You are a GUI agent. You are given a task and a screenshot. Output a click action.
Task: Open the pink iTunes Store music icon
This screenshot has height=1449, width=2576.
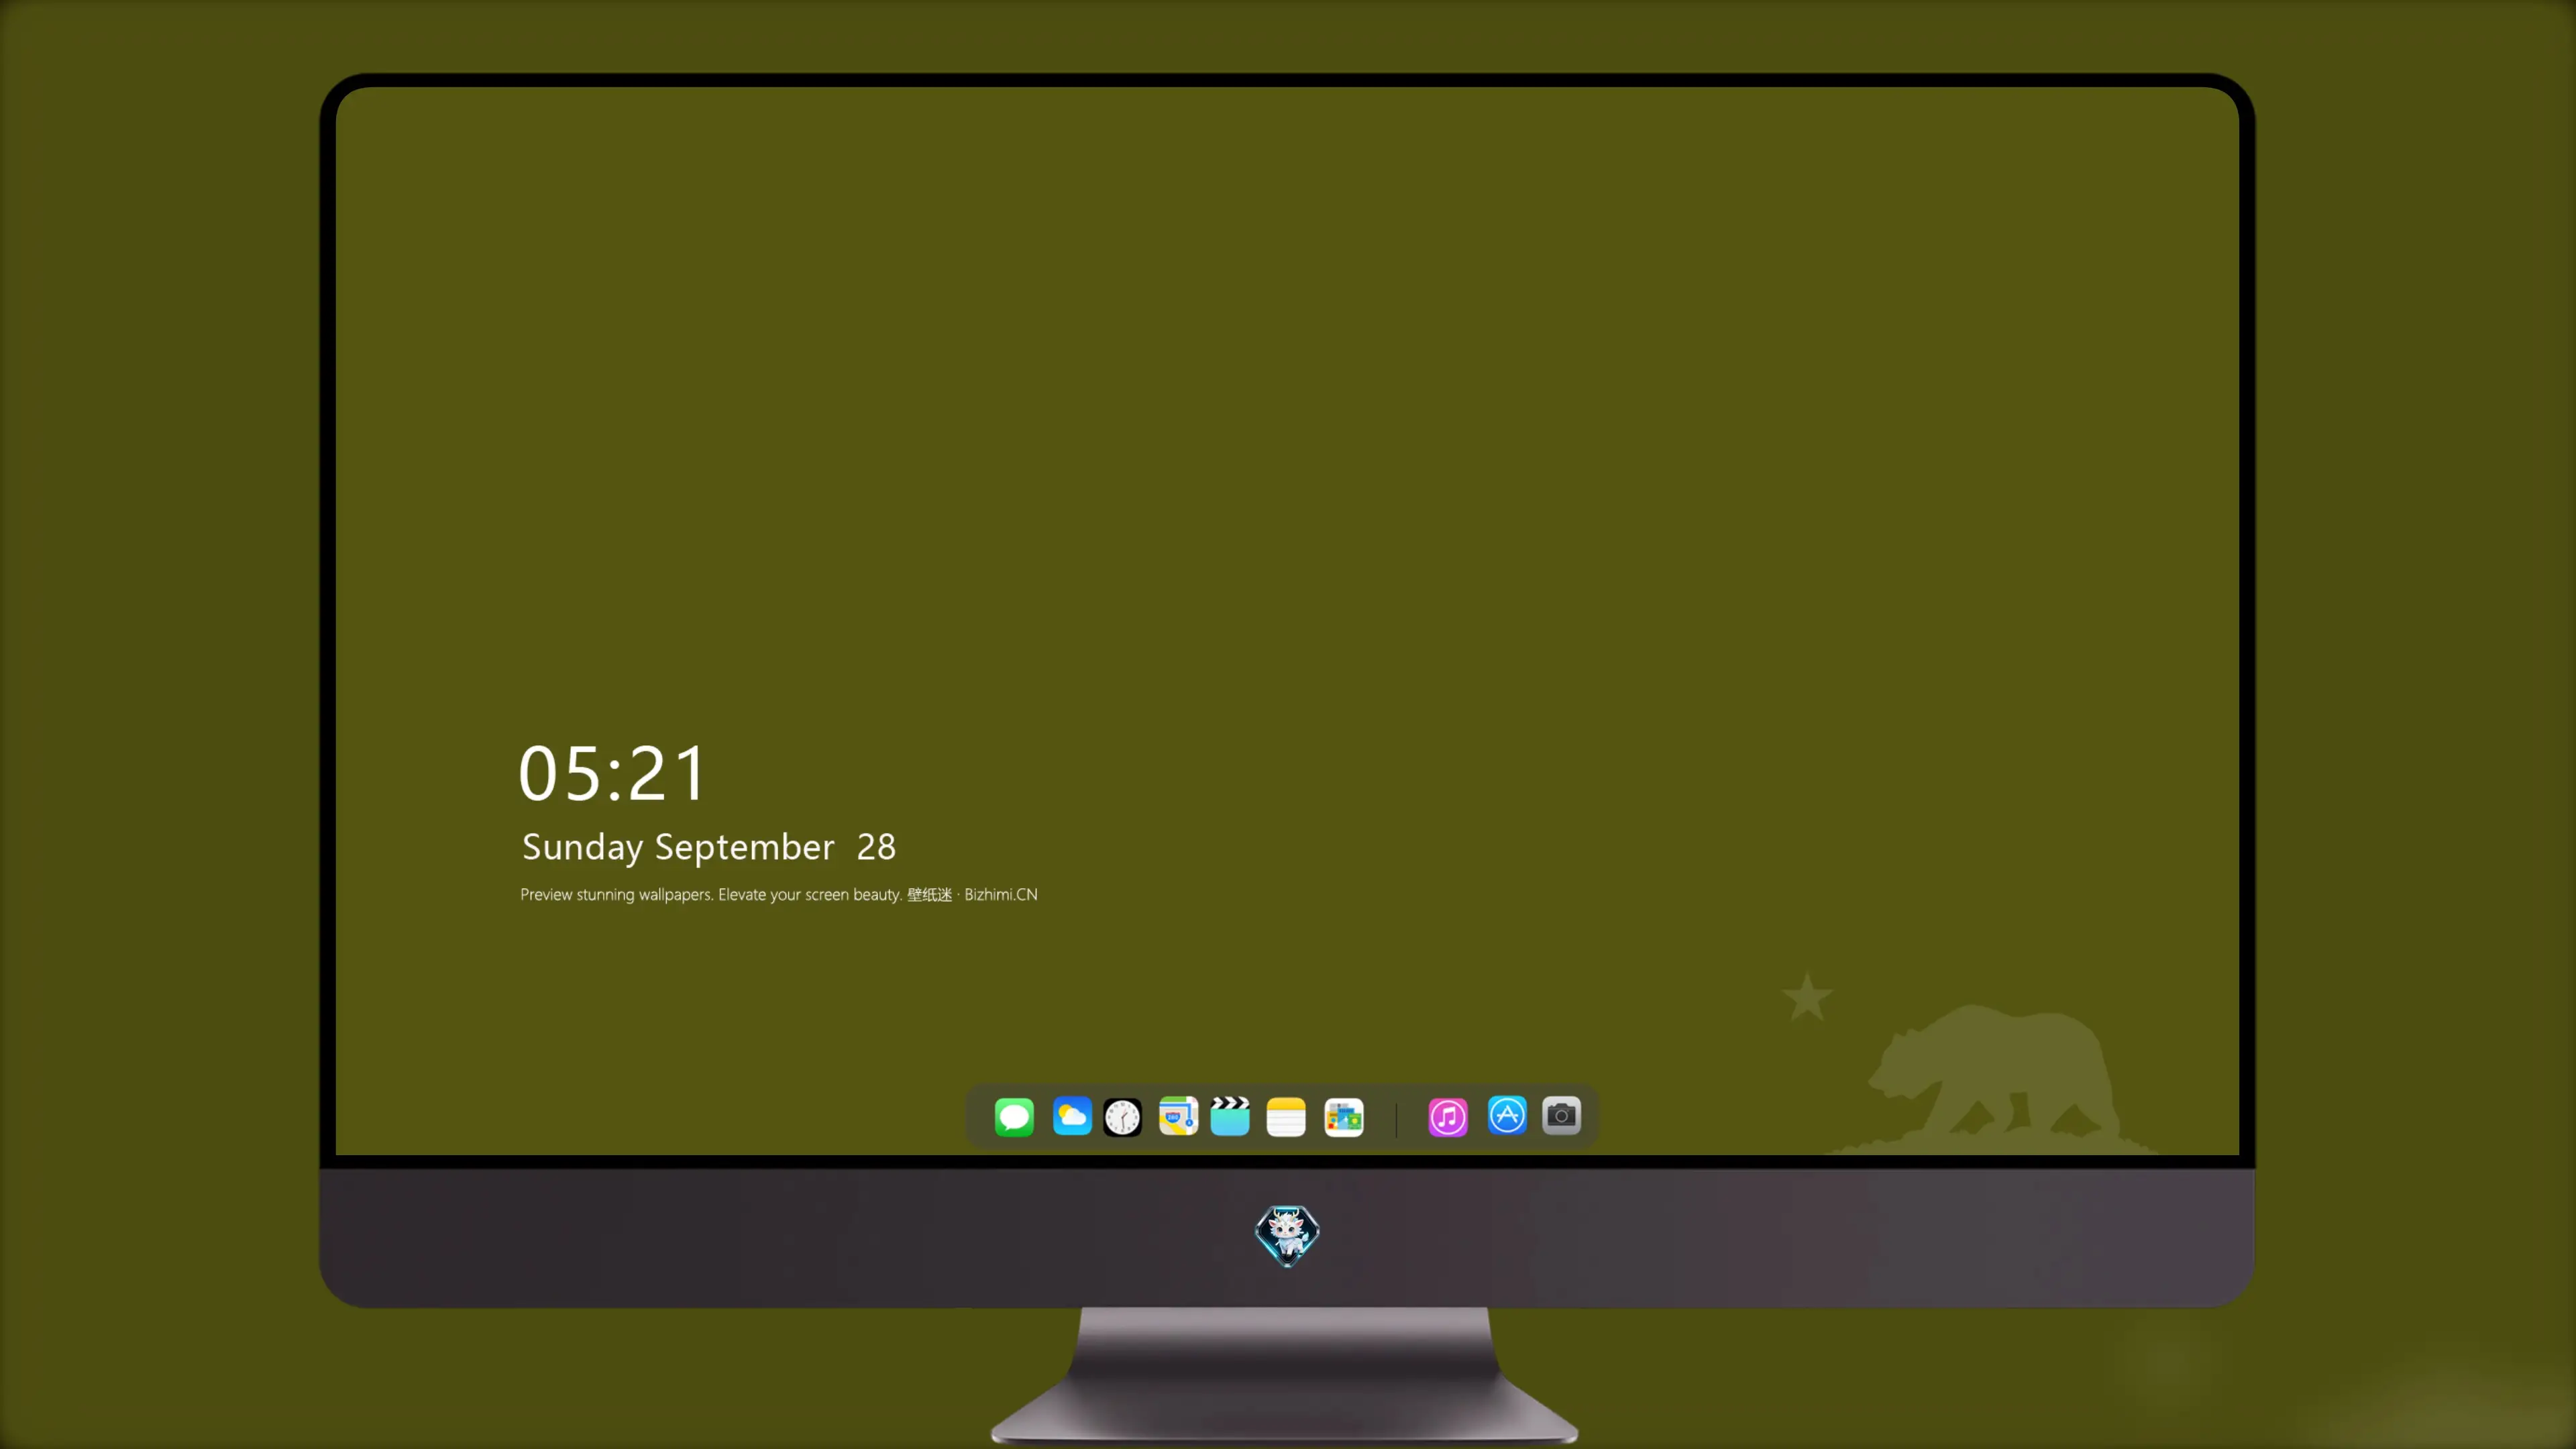tap(1448, 1117)
